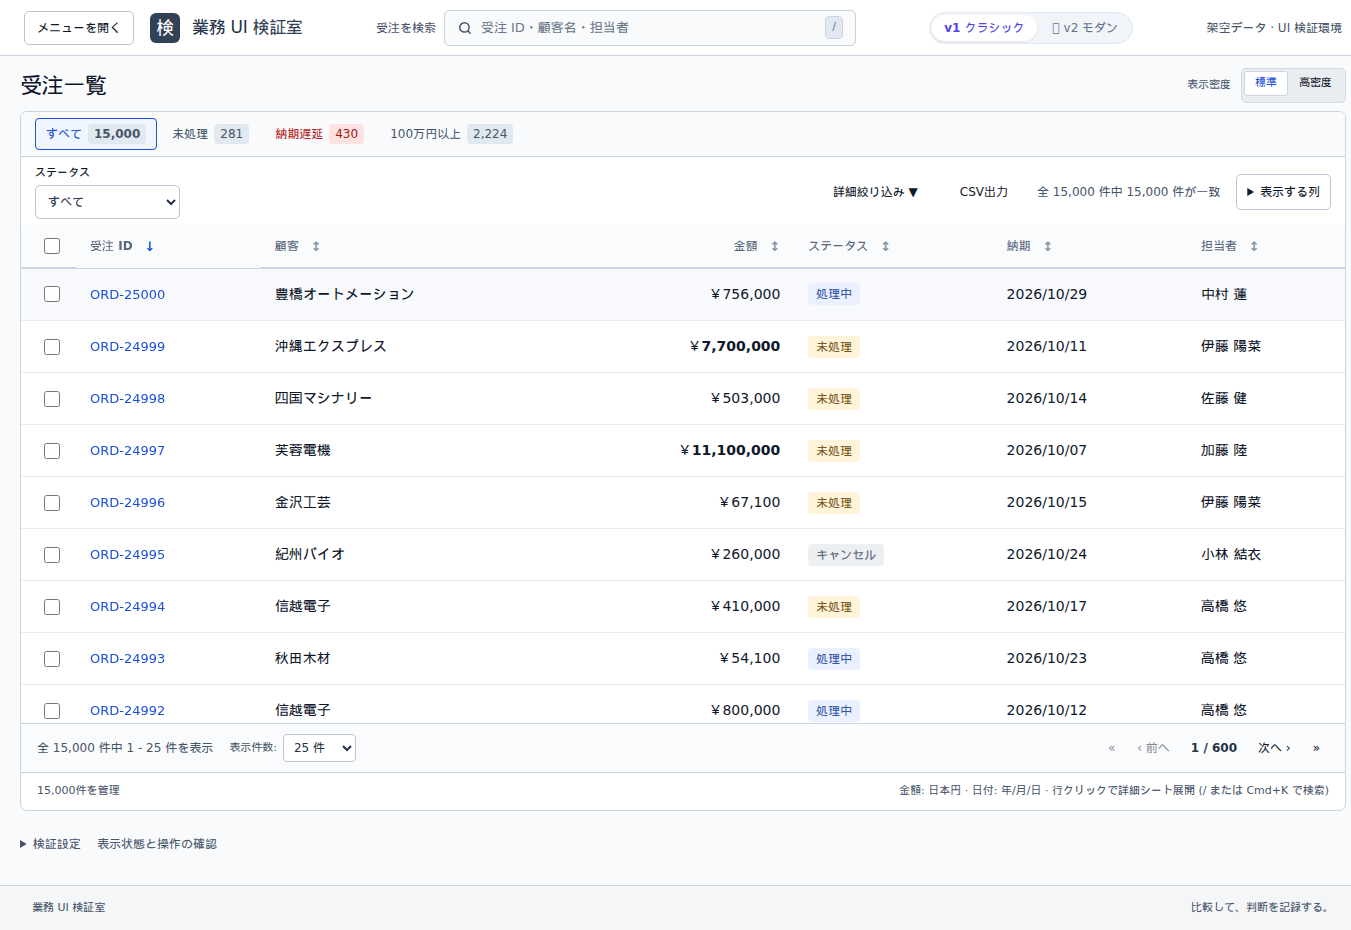Toggle the select-all header checkbox
Screen dimensions: 1351x930
click(x=52, y=246)
